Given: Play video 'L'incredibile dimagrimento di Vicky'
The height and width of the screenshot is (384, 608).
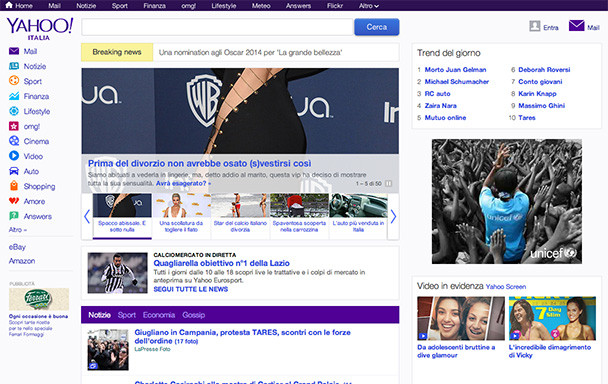Looking at the screenshot, I should pos(552,318).
